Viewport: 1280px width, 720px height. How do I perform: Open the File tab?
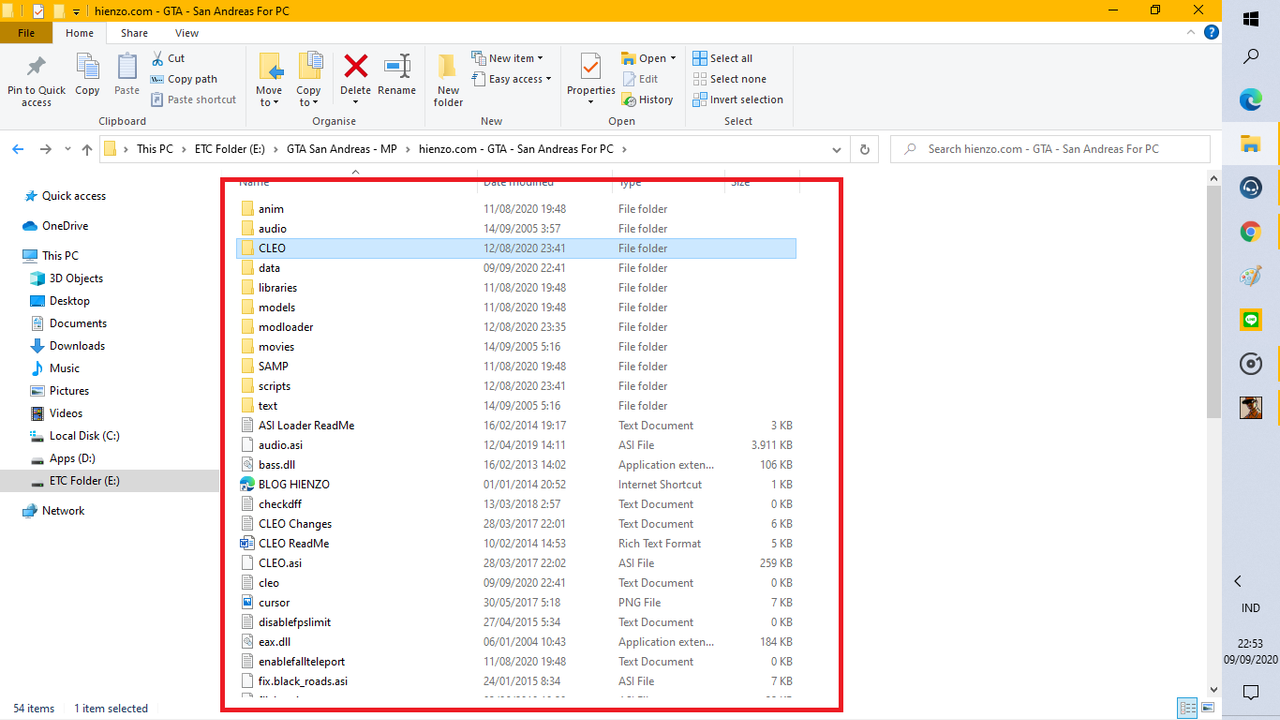click(27, 33)
